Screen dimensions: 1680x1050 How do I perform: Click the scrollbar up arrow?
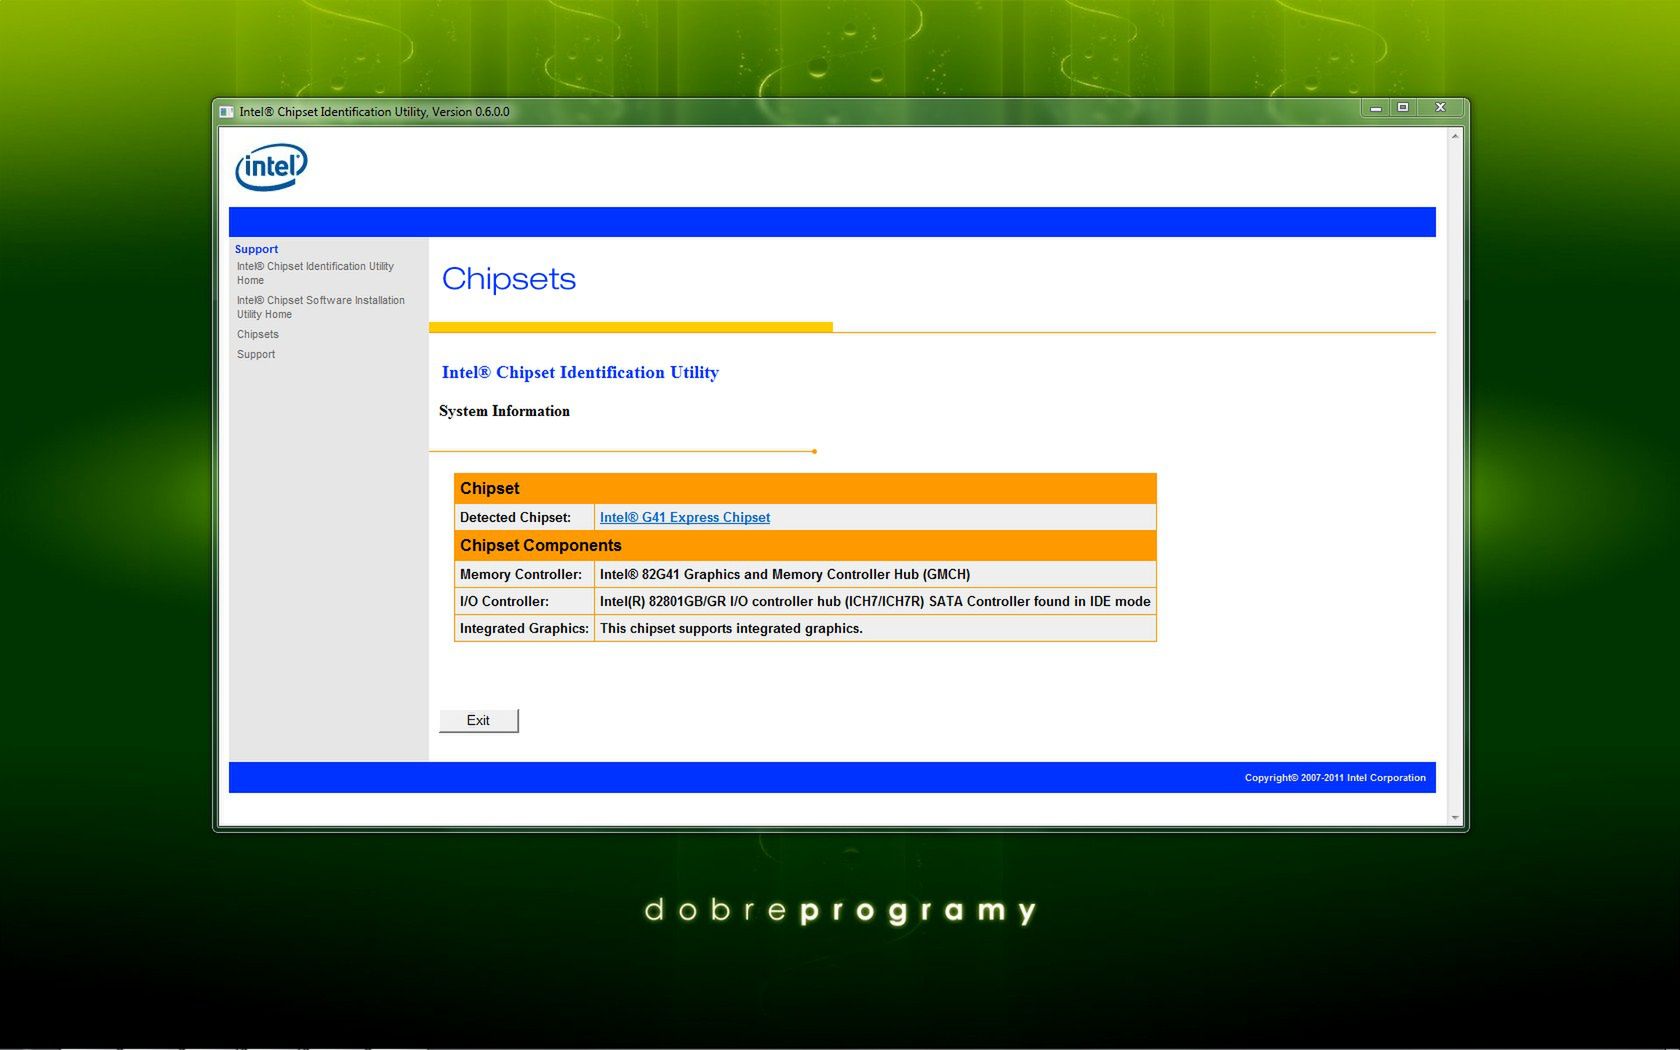[x=1455, y=136]
